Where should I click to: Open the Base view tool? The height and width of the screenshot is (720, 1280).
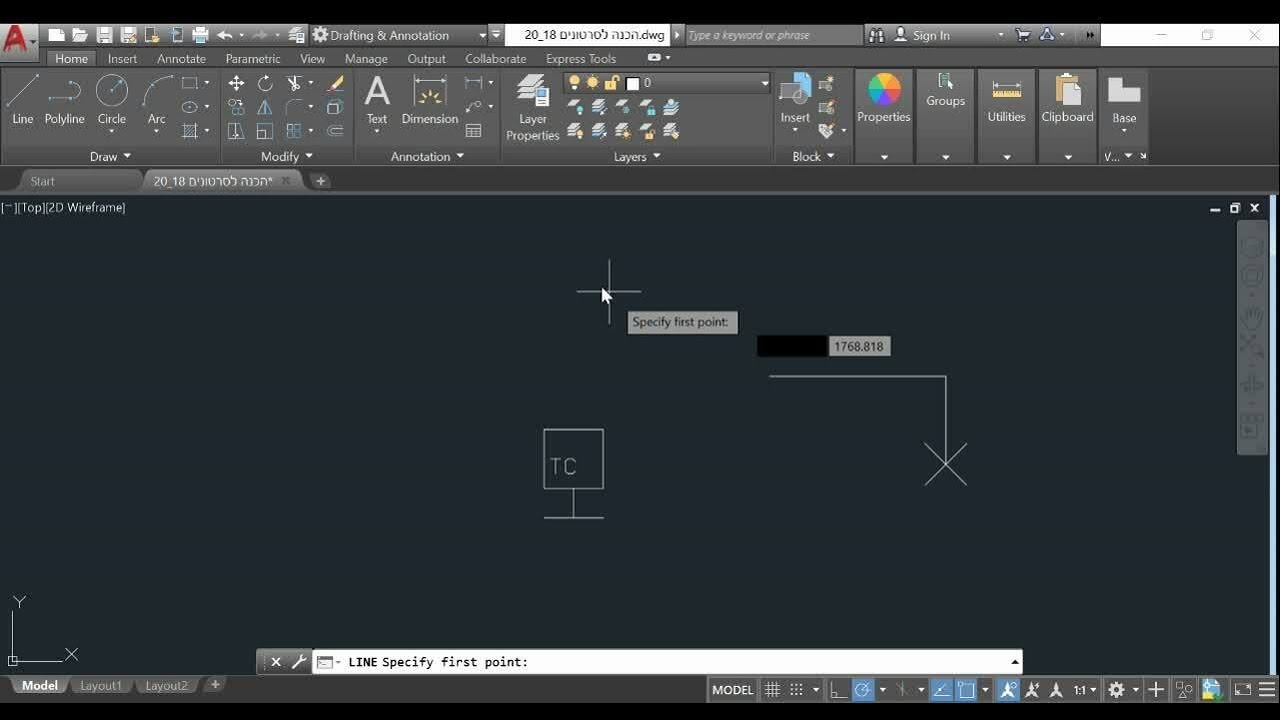(x=1124, y=100)
